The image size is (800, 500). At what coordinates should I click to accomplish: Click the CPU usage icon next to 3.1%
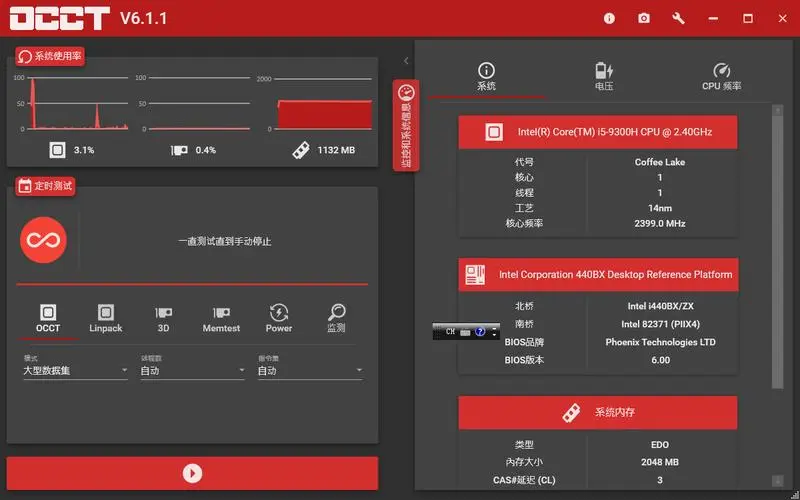tap(58, 150)
